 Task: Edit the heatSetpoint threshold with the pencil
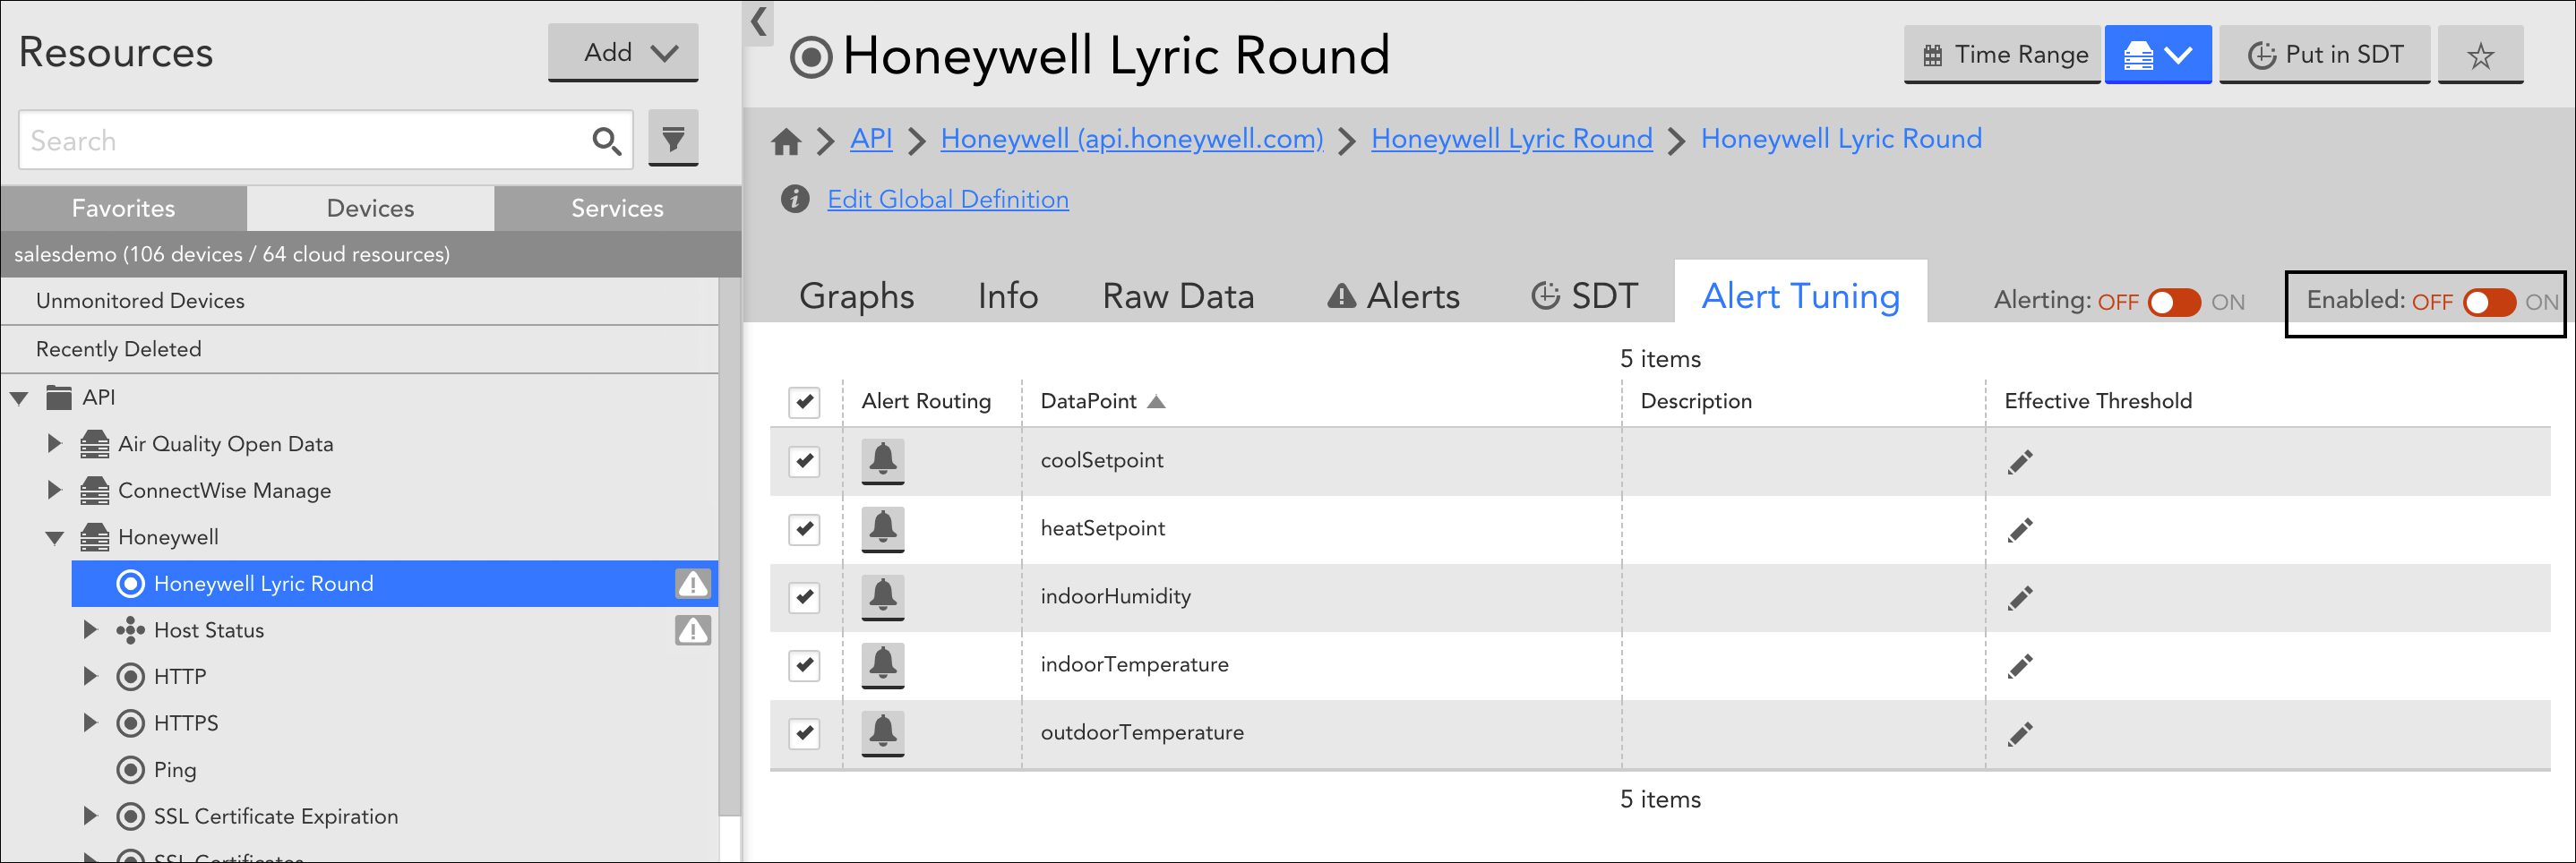[2020, 530]
